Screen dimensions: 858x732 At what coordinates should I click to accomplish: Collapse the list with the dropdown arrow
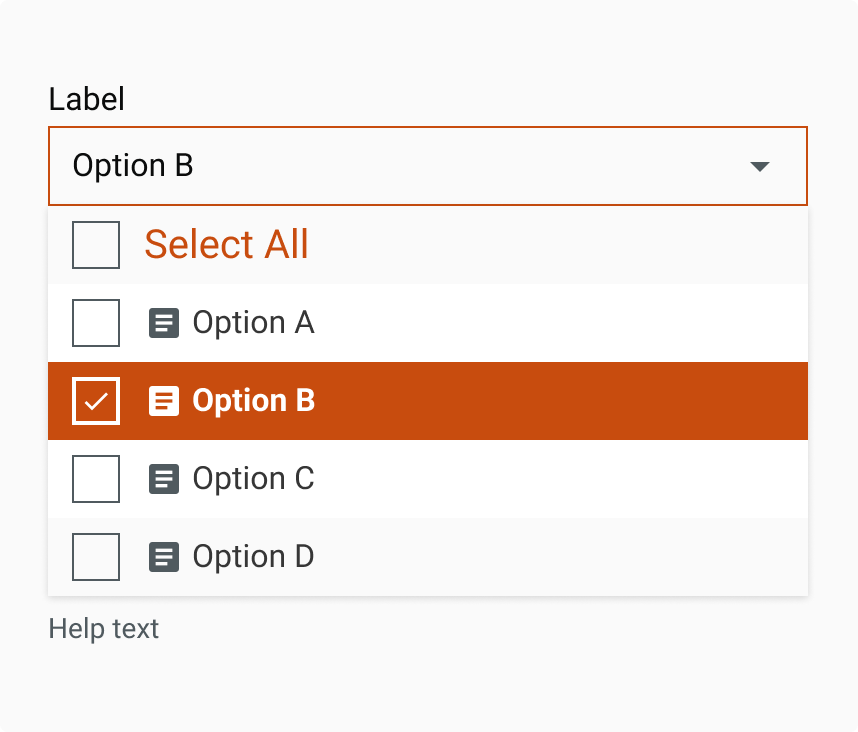click(760, 166)
